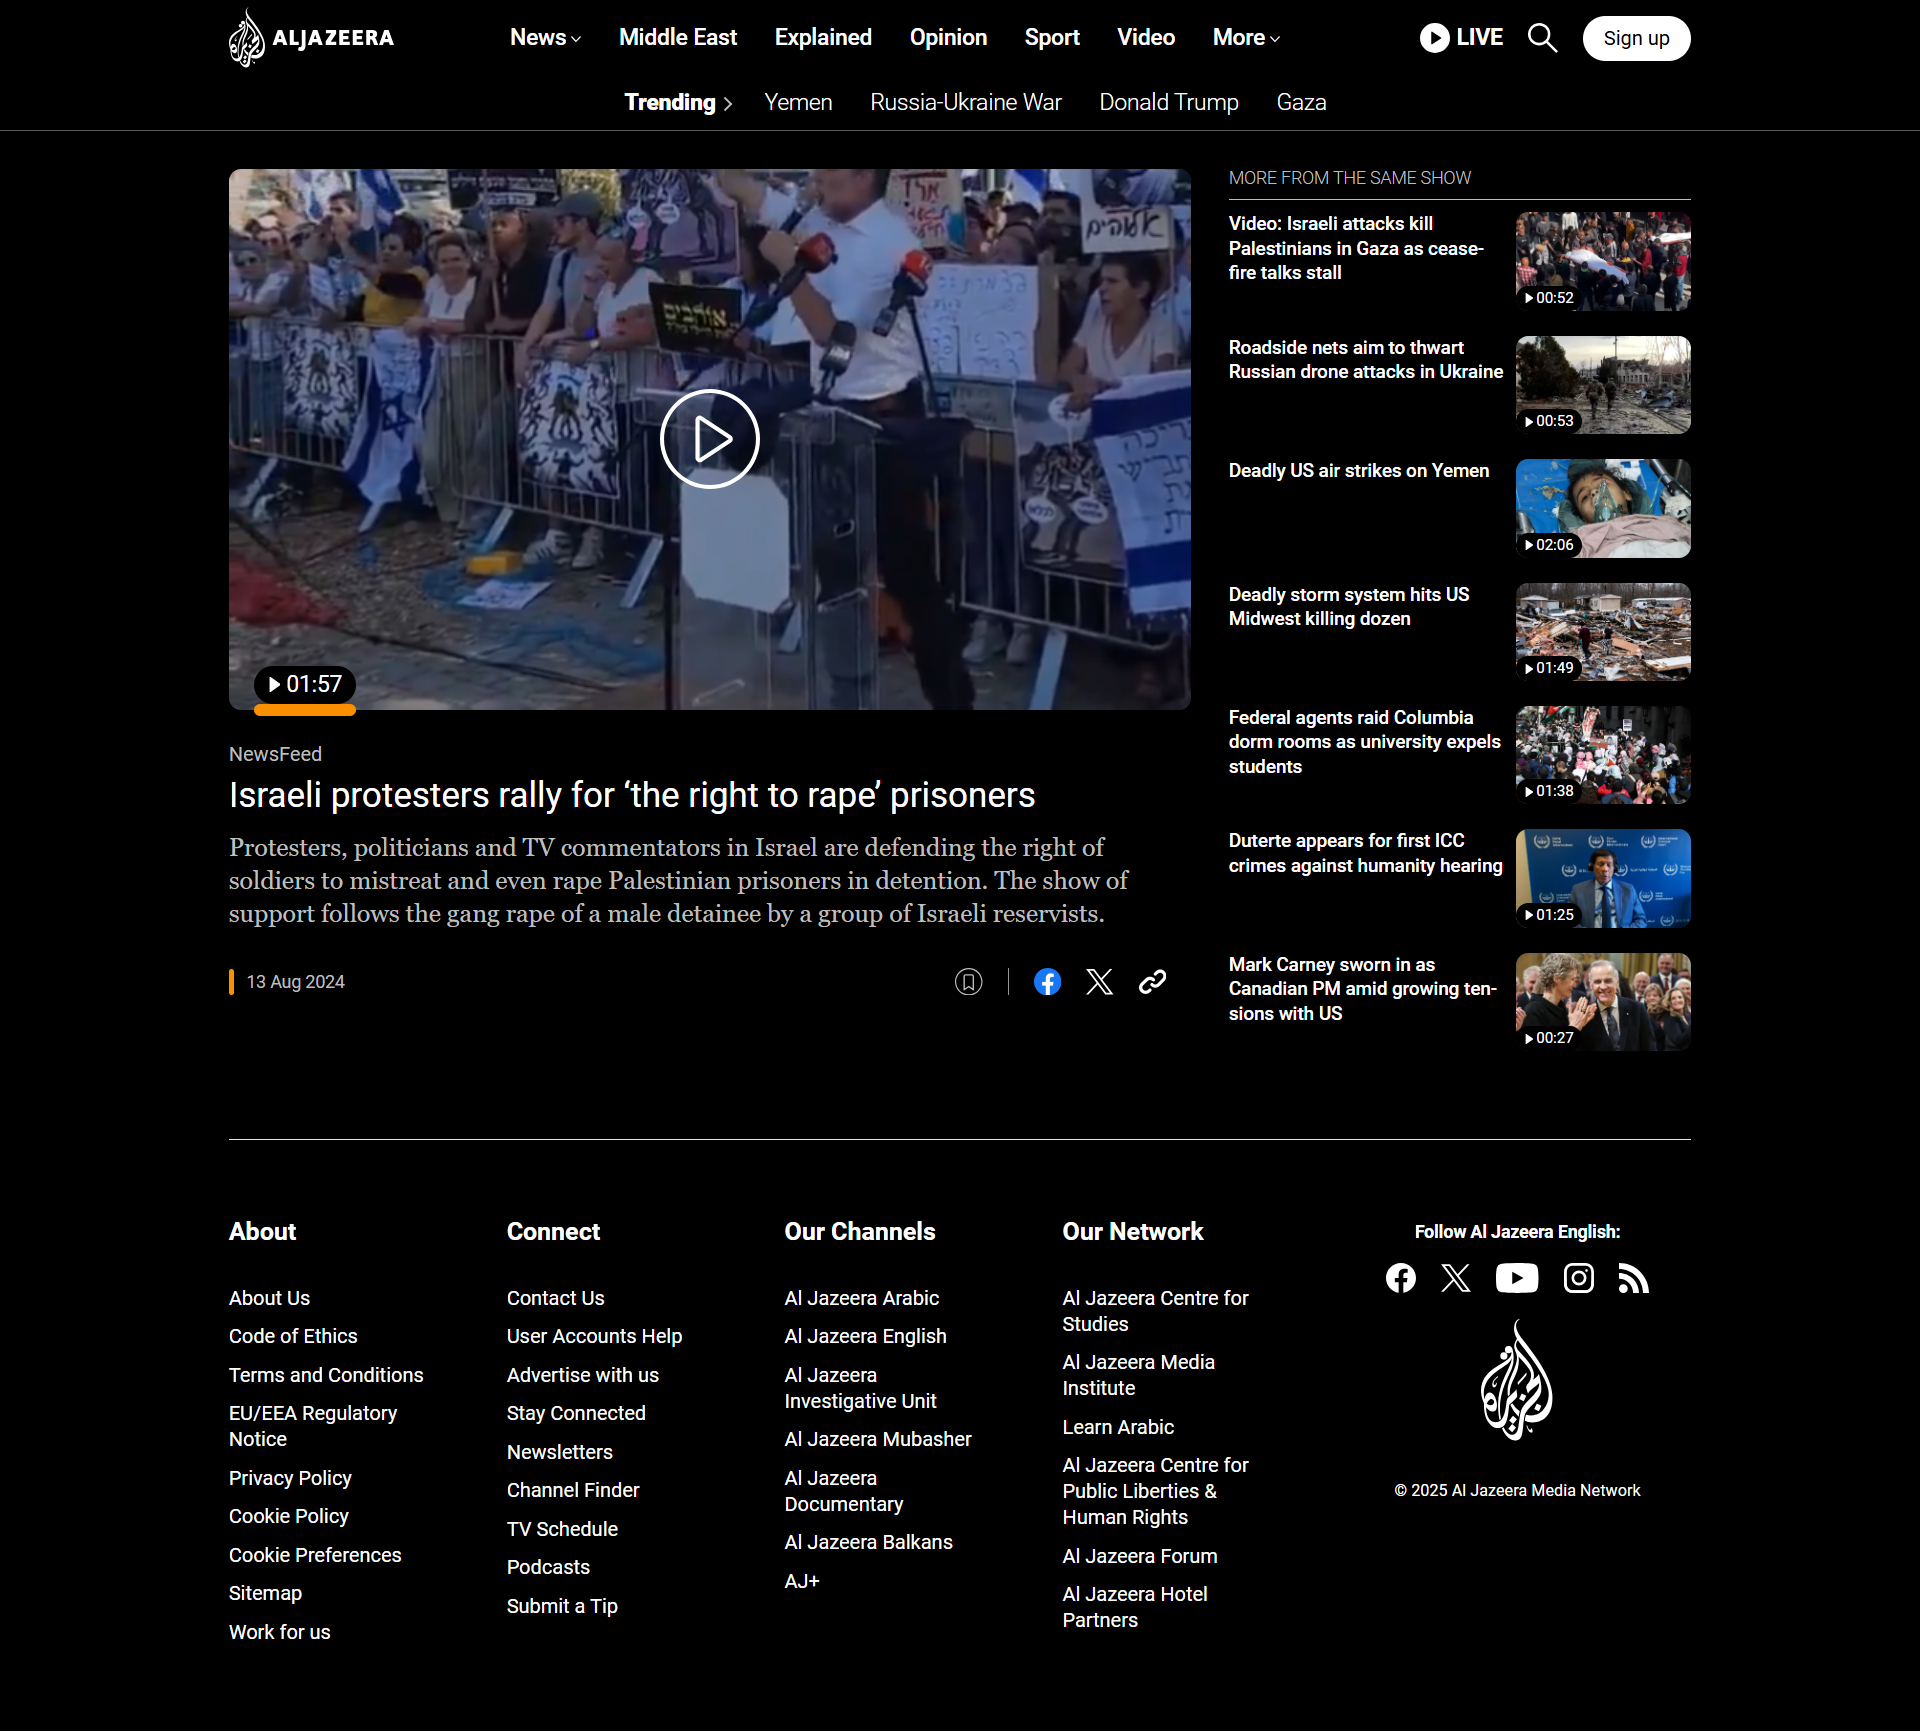Share article on Facebook
This screenshot has height=1732, width=1920.
tap(1047, 982)
